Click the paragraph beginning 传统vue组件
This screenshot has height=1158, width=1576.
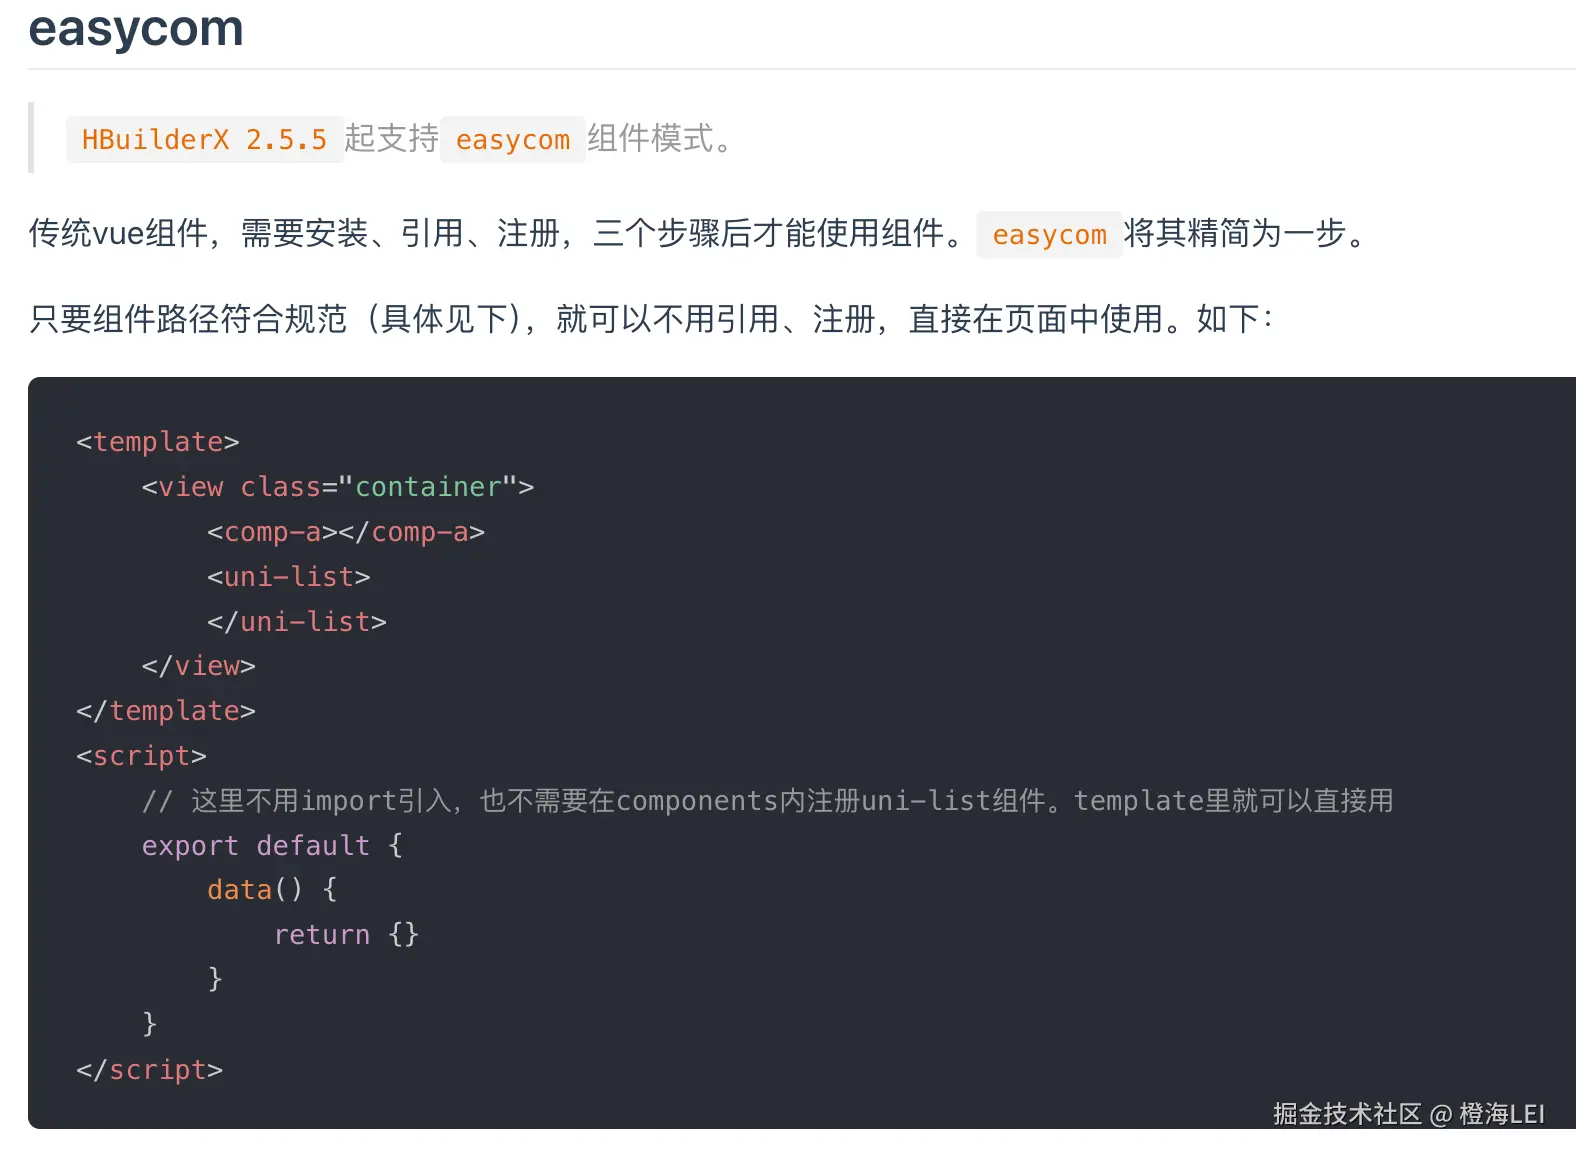(697, 234)
